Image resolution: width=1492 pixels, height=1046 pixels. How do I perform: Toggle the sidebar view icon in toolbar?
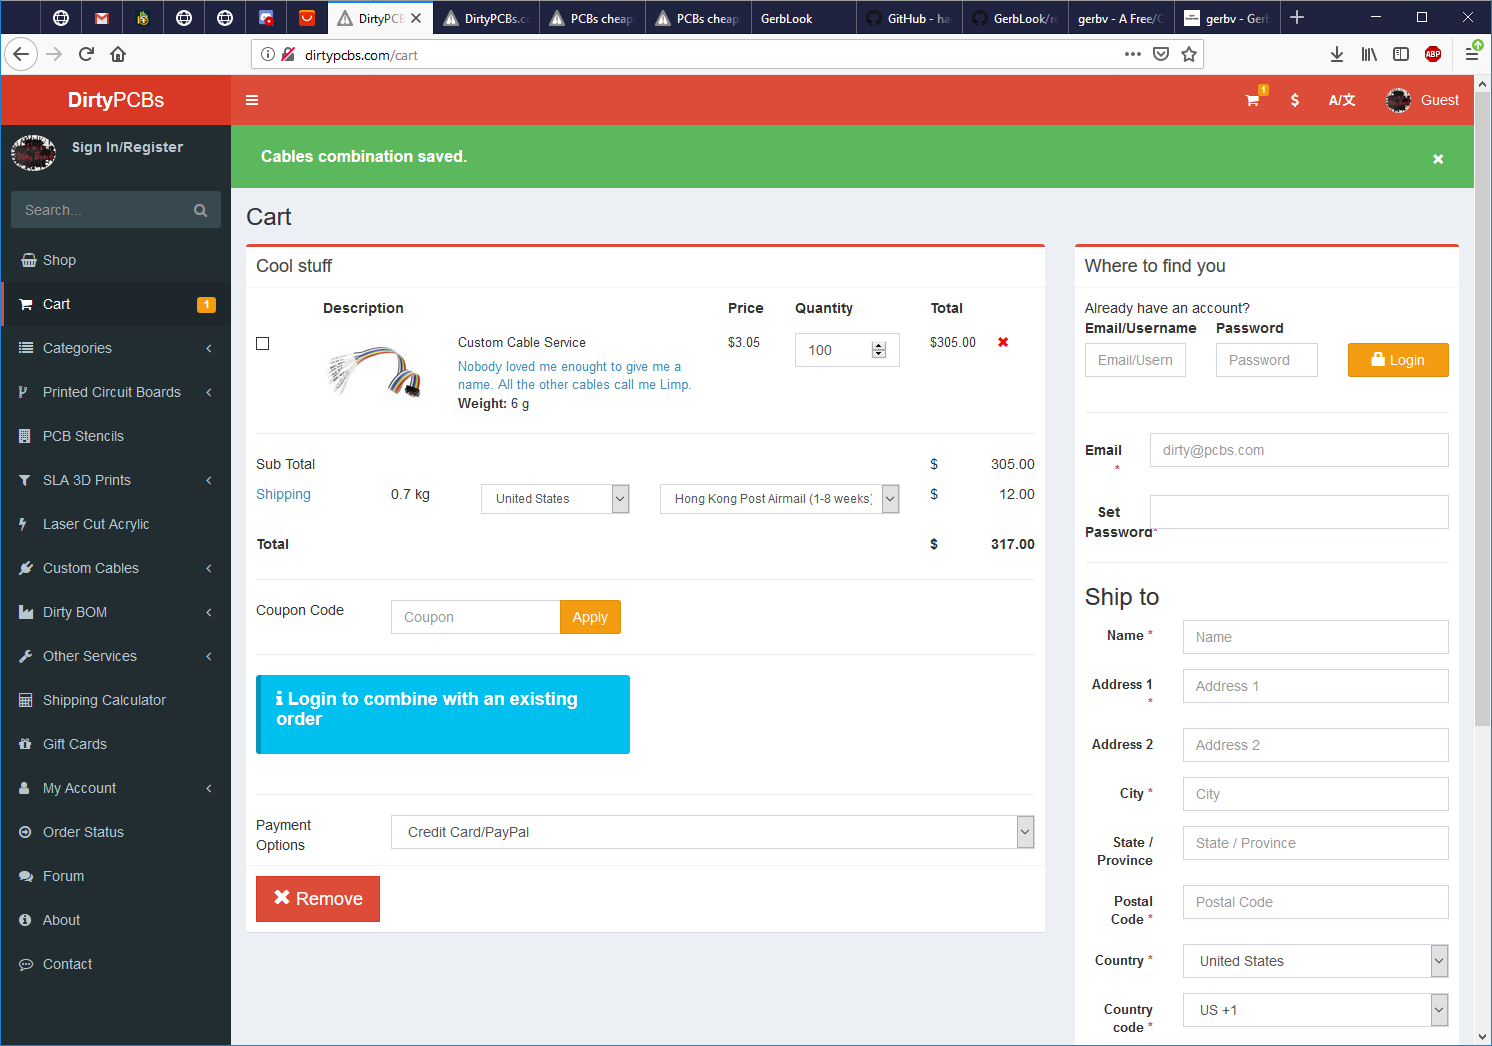pyautogui.click(x=1401, y=54)
